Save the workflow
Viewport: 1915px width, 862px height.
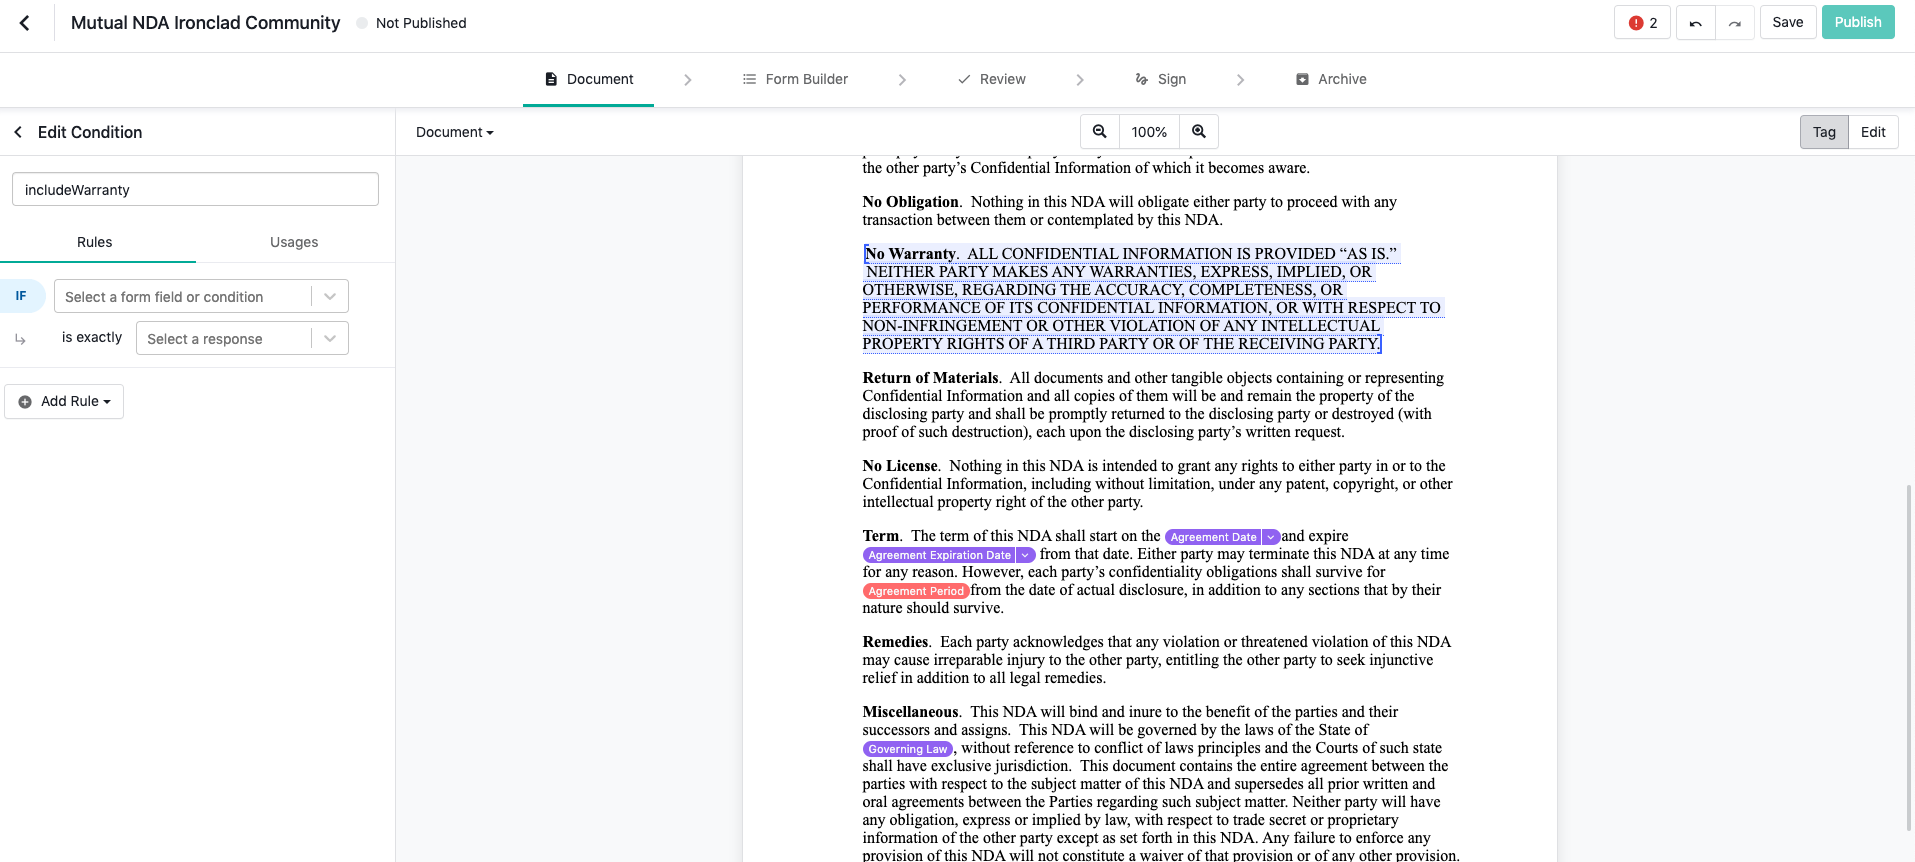(1788, 22)
